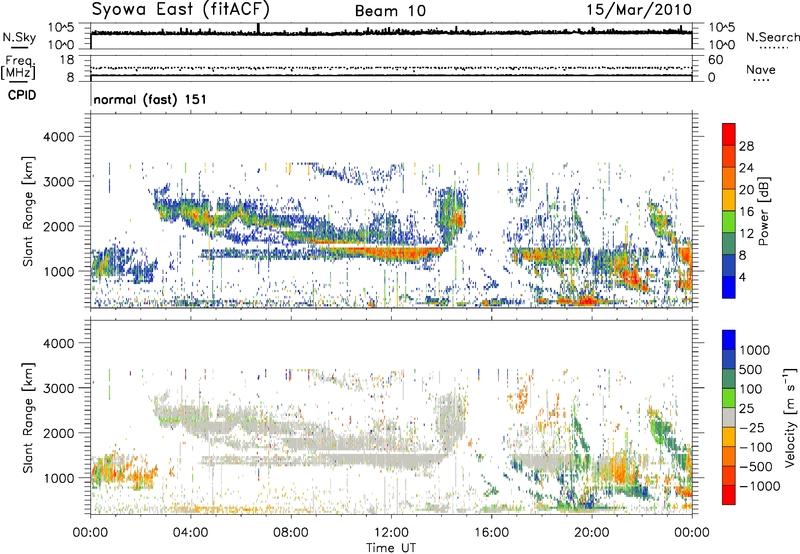Viewport: 800px width, 554px height.
Task: Click the bright blue top segment of velocity colorbar
Action: [x=729, y=340]
